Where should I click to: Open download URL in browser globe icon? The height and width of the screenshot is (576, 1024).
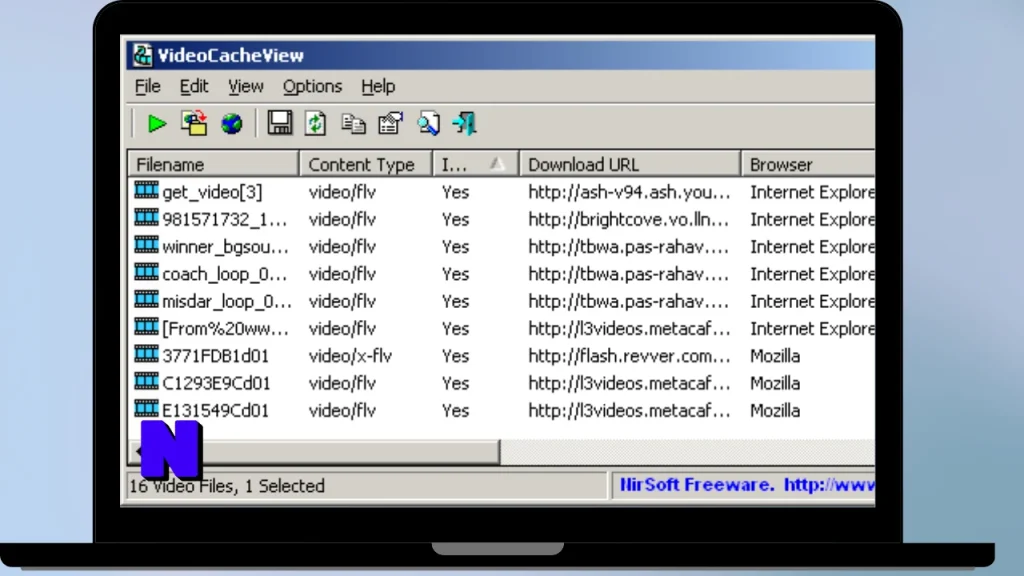point(231,123)
